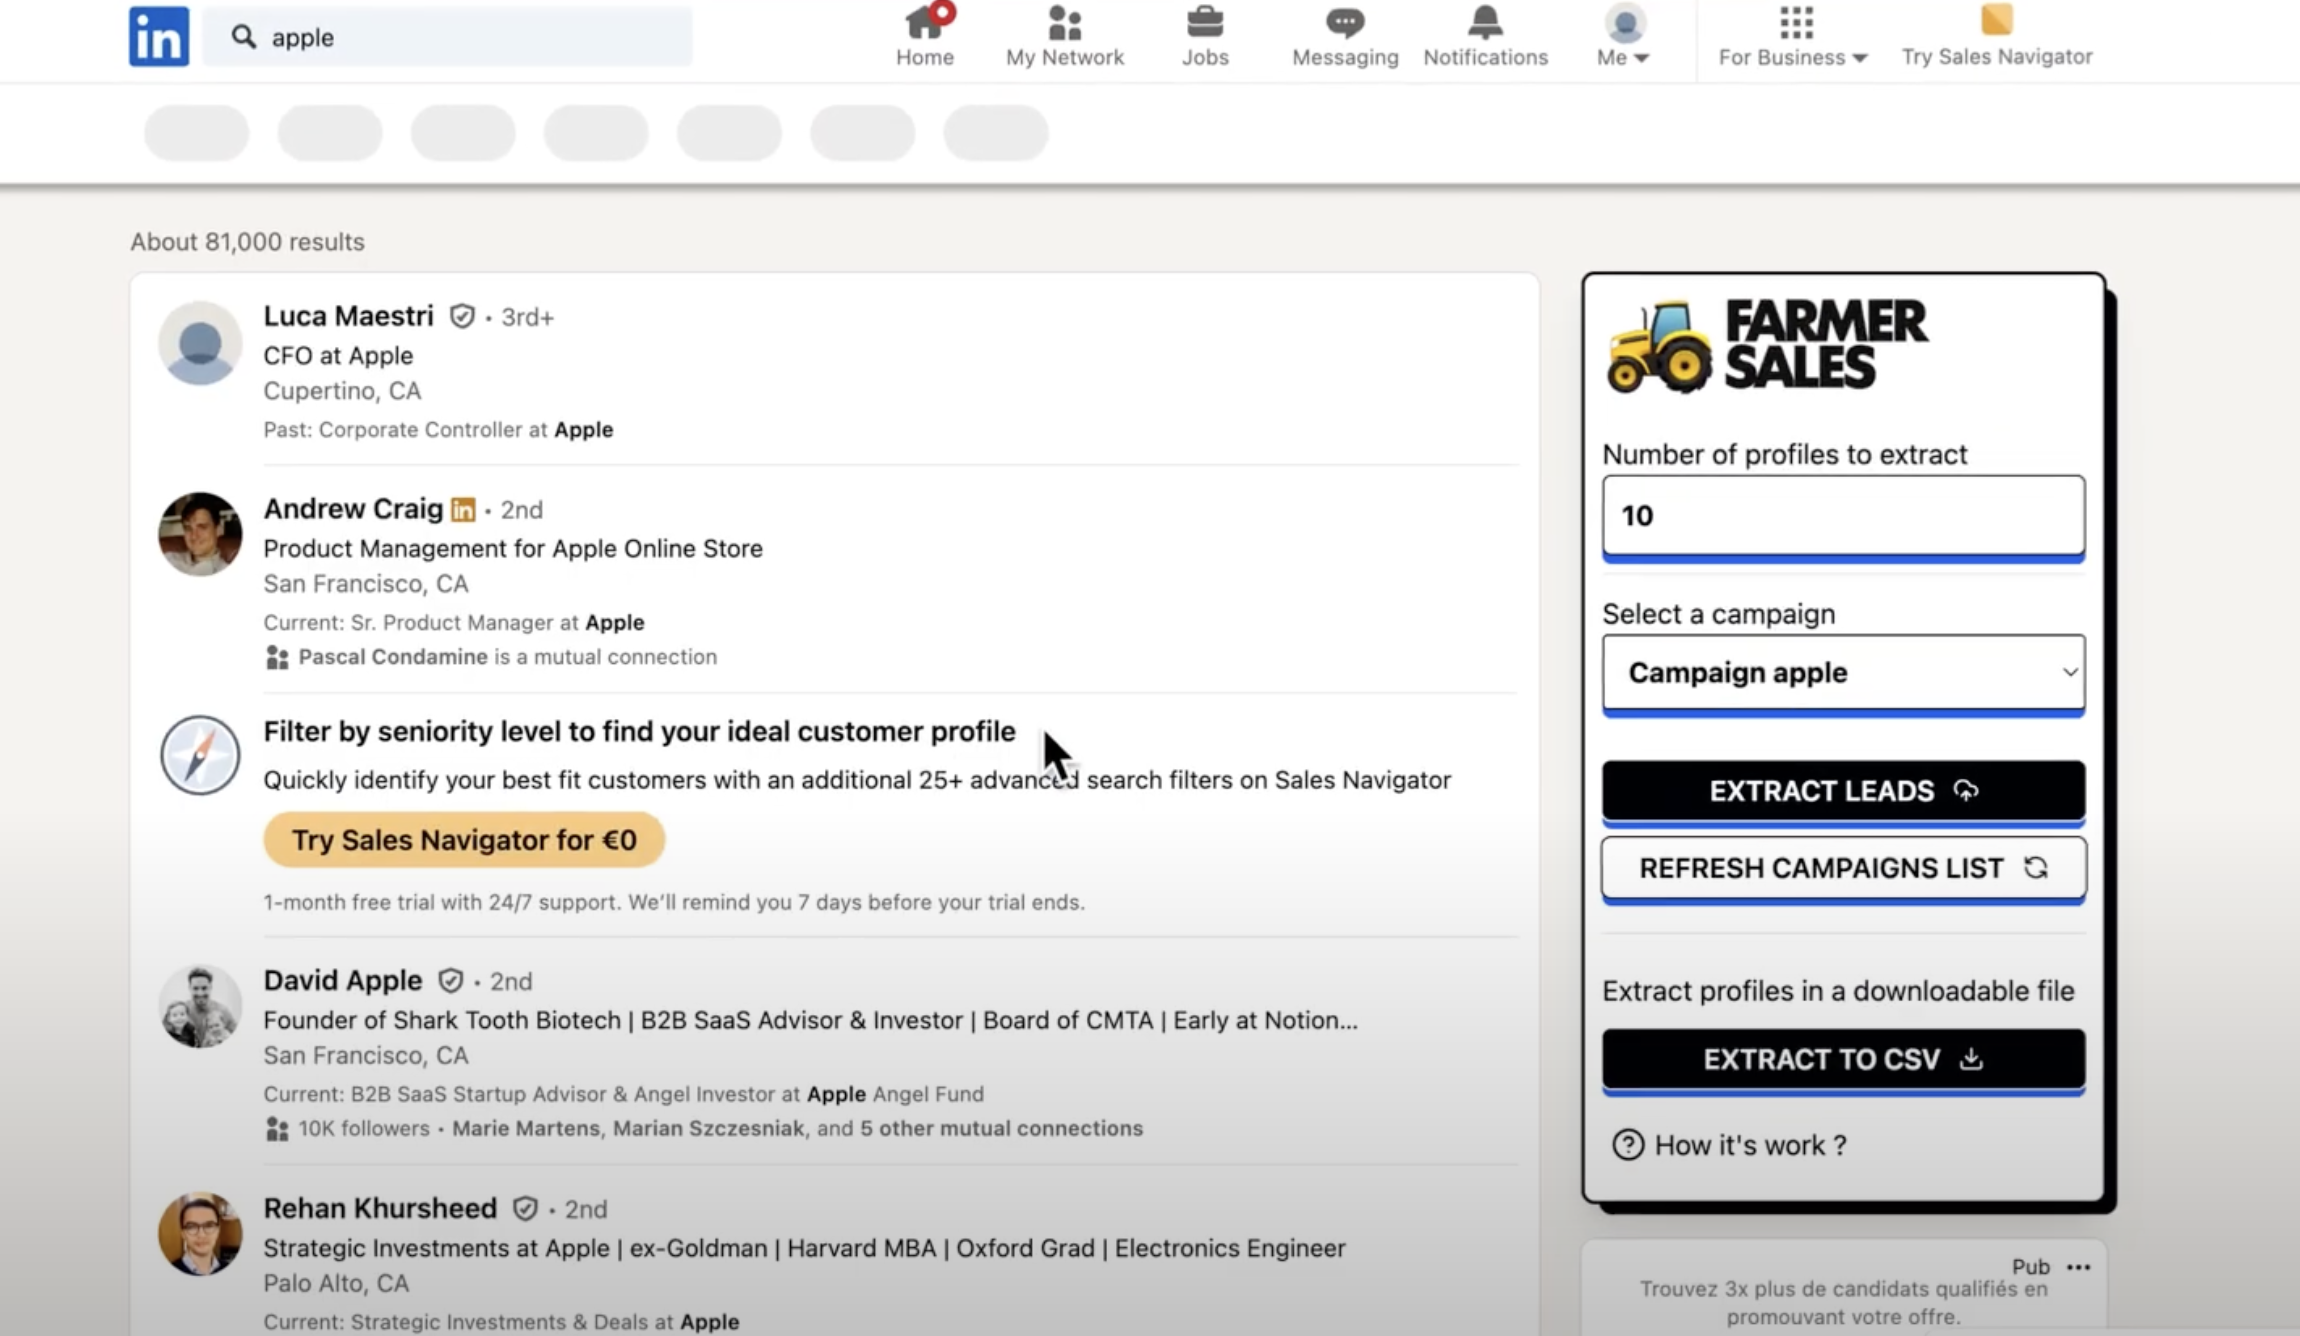2300x1336 pixels.
Task: Open the Home feed icon
Action: pyautogui.click(x=925, y=22)
